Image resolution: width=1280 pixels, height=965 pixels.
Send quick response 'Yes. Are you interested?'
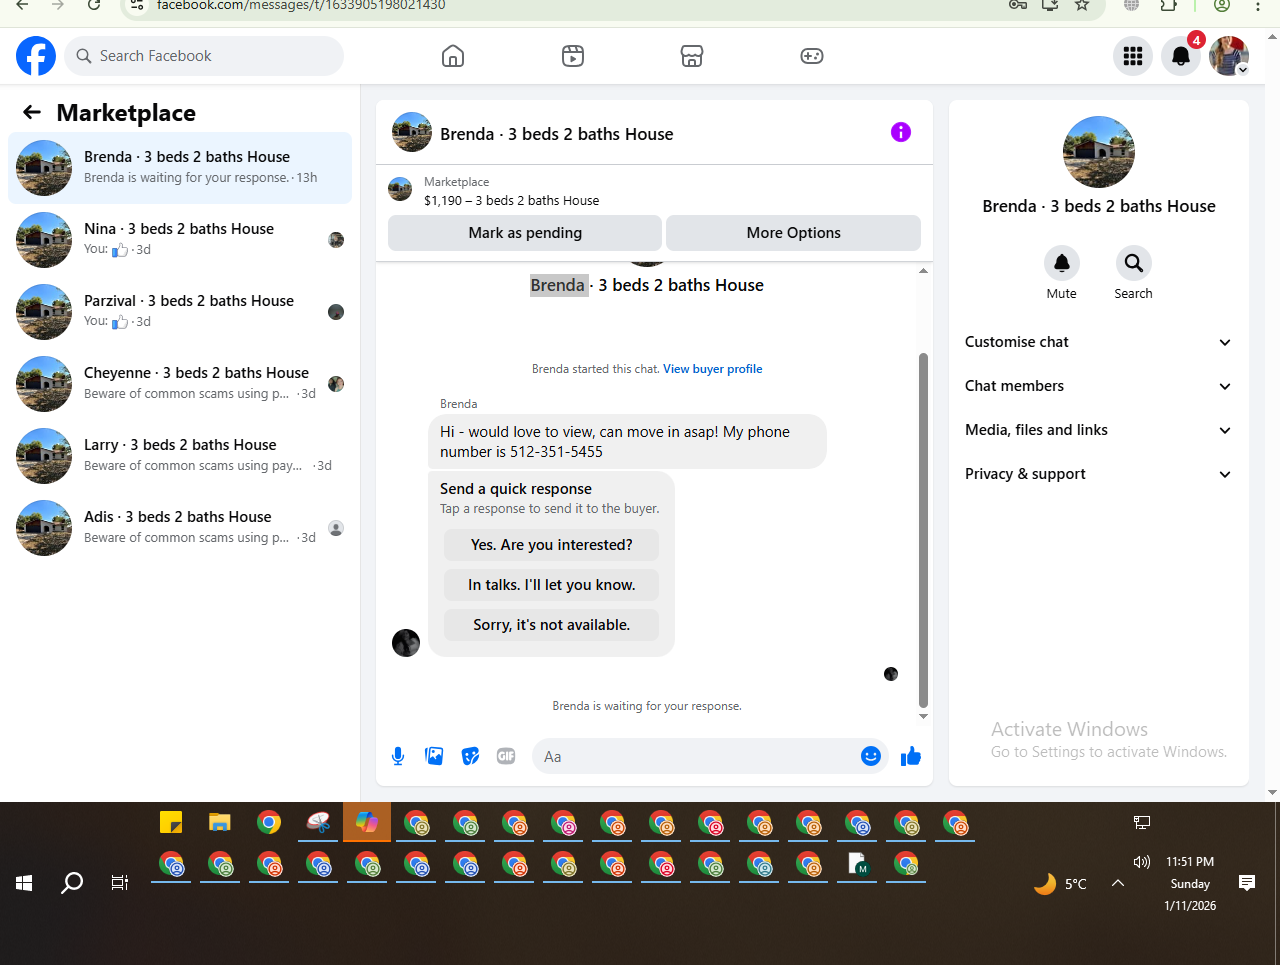click(x=552, y=545)
